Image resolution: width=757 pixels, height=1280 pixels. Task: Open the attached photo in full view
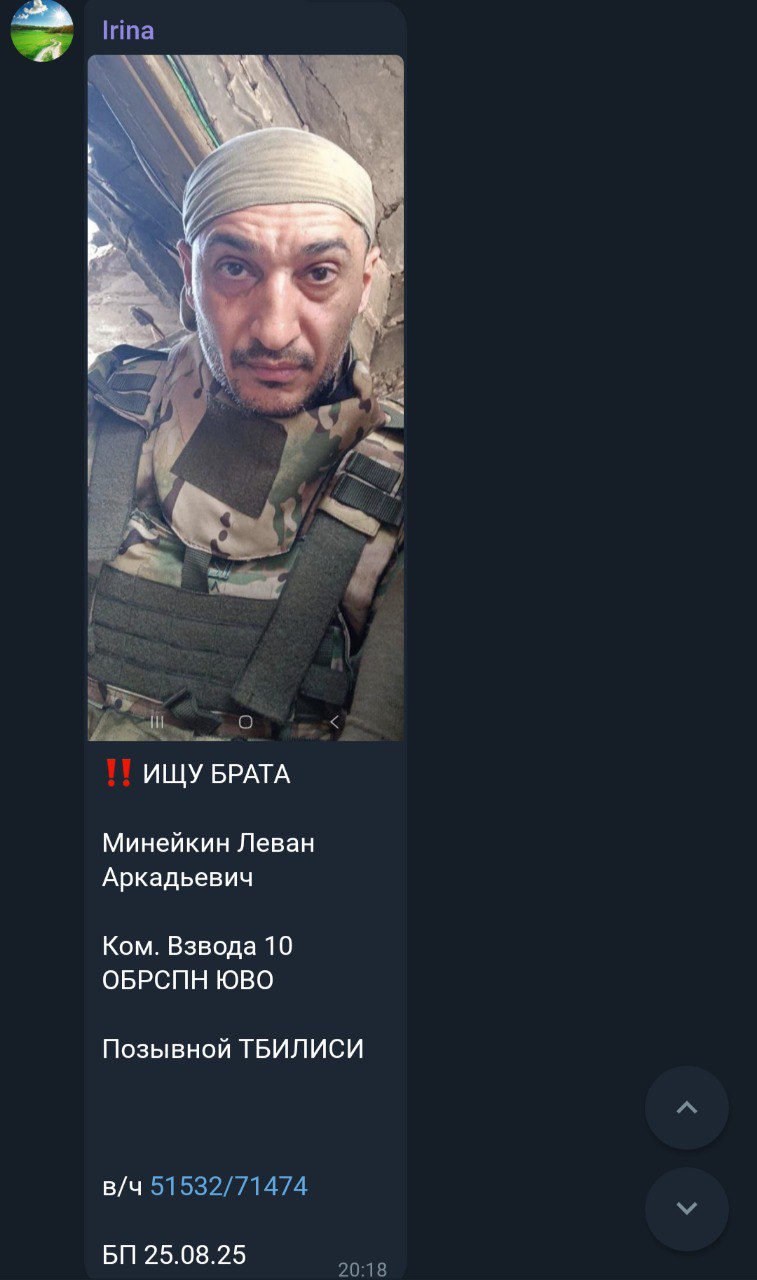pyautogui.click(x=246, y=398)
